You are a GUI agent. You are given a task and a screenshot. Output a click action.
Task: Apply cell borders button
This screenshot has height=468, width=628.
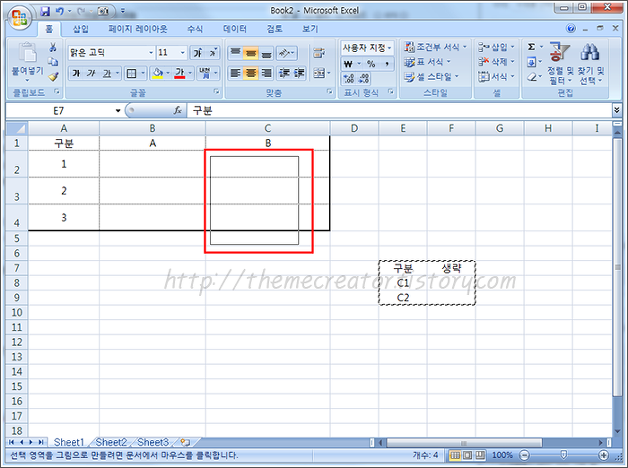[x=131, y=73]
